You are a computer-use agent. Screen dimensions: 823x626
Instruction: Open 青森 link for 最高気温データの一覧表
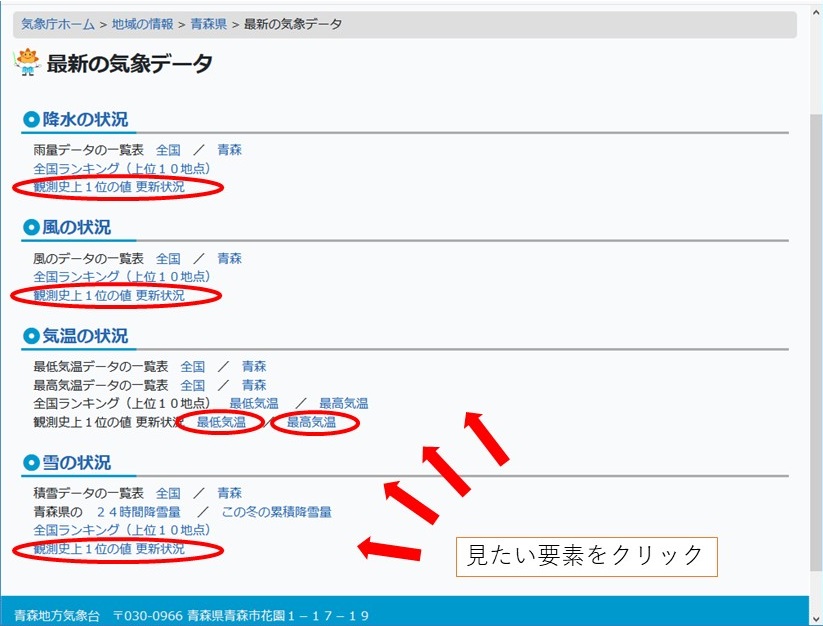[x=254, y=385]
